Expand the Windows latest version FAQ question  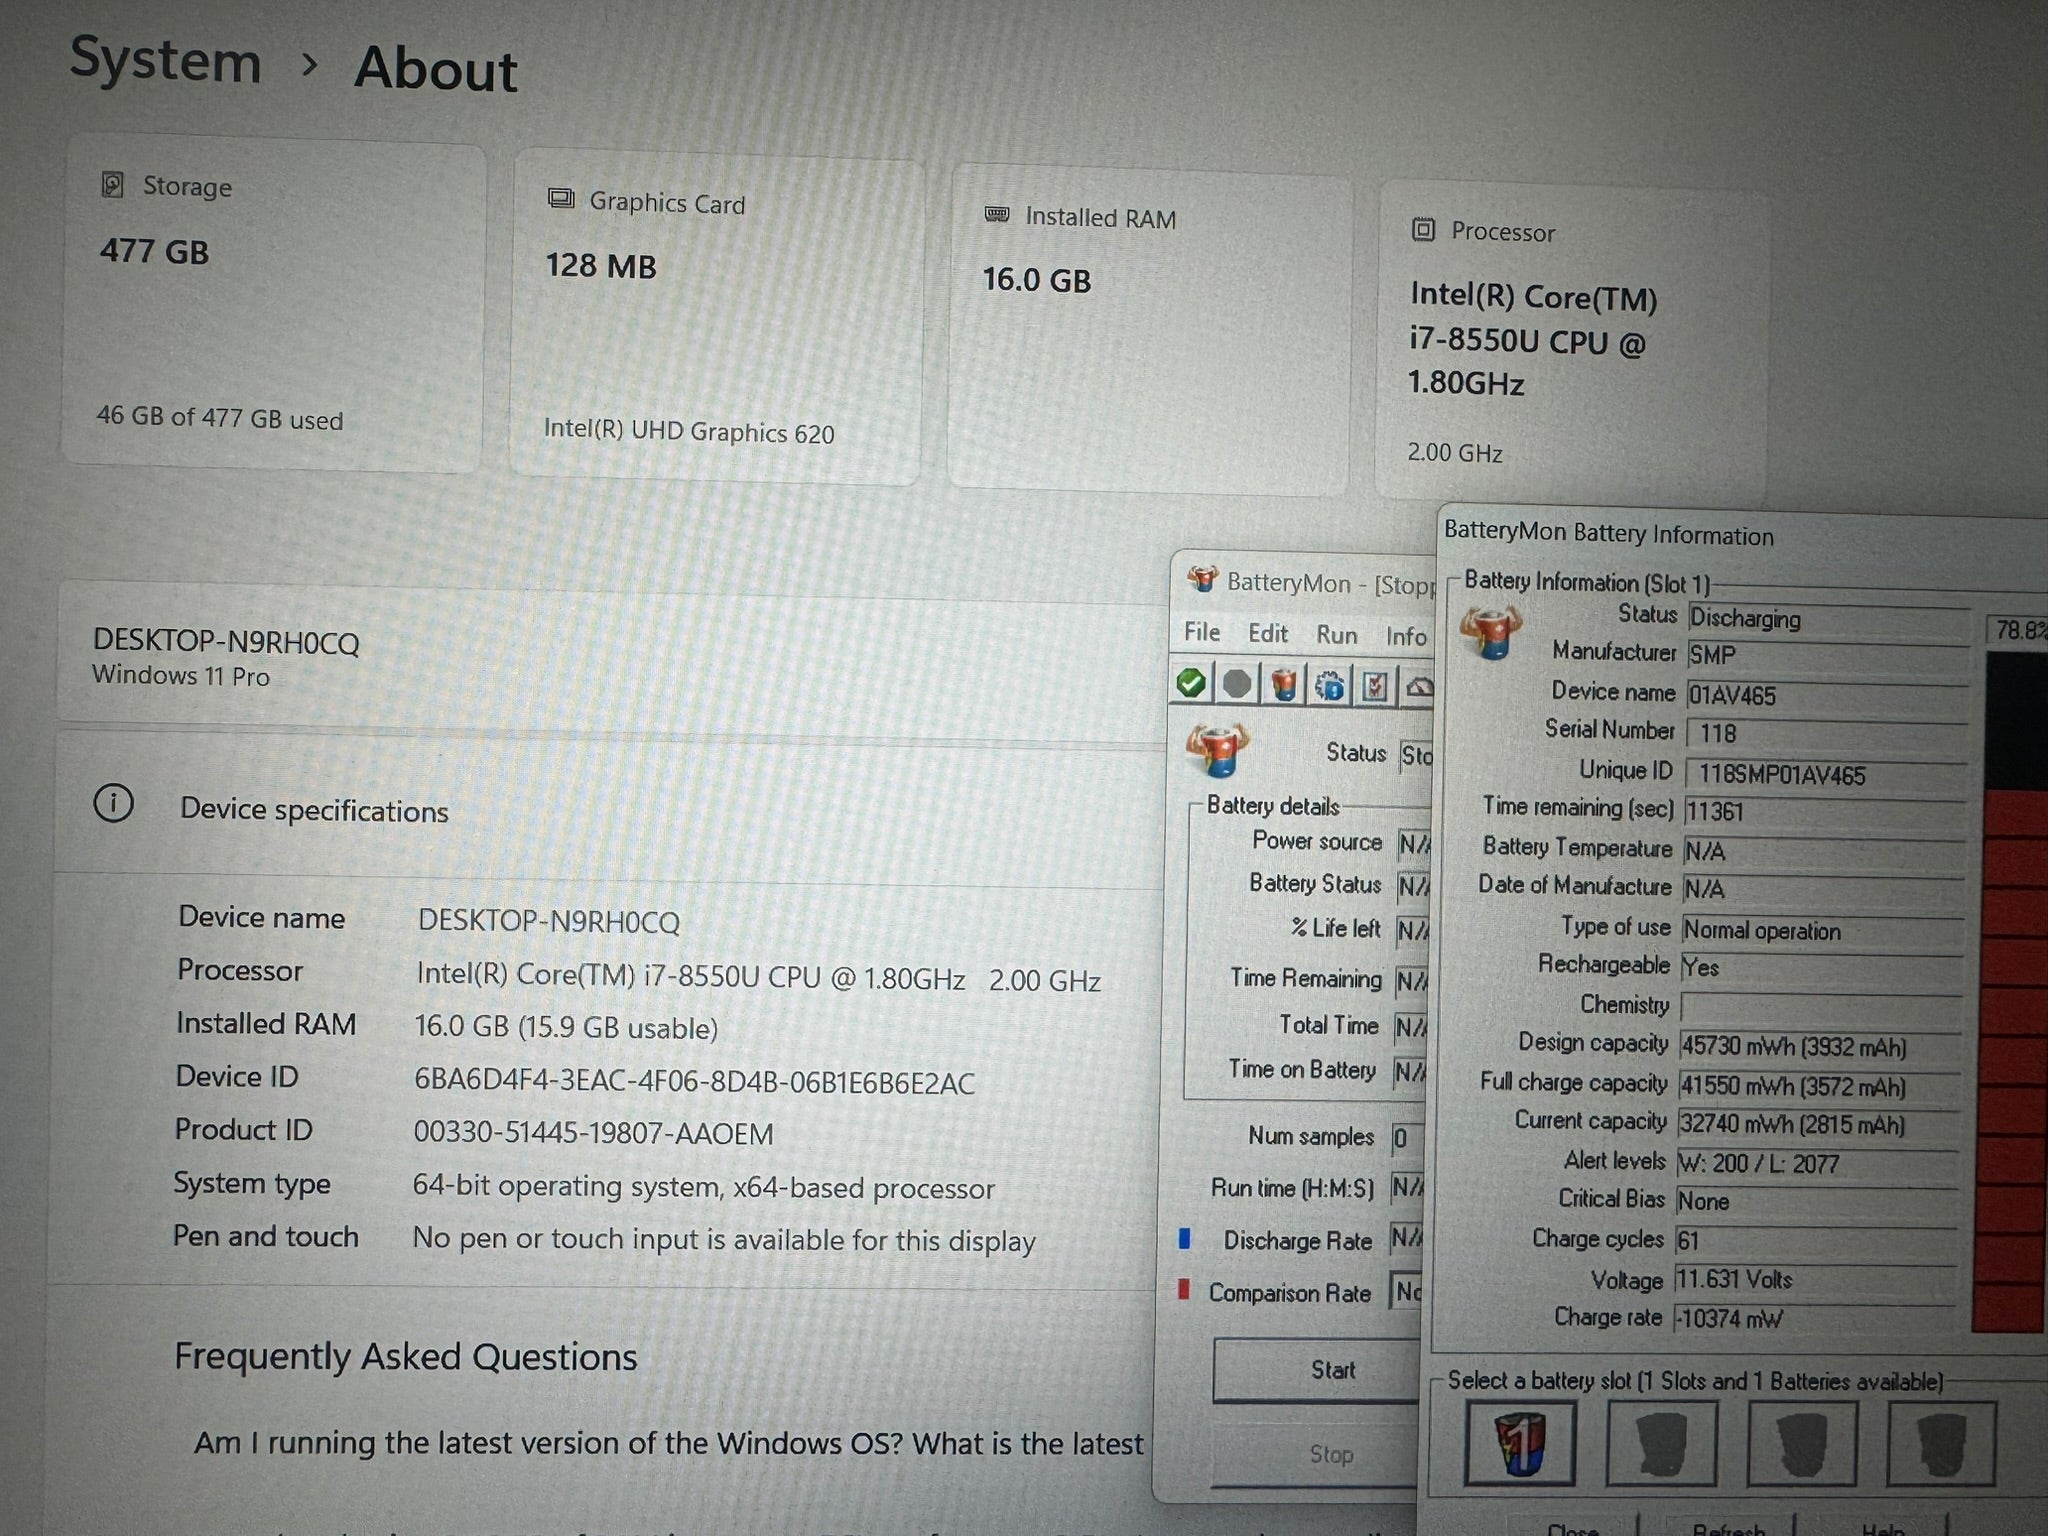point(668,1443)
